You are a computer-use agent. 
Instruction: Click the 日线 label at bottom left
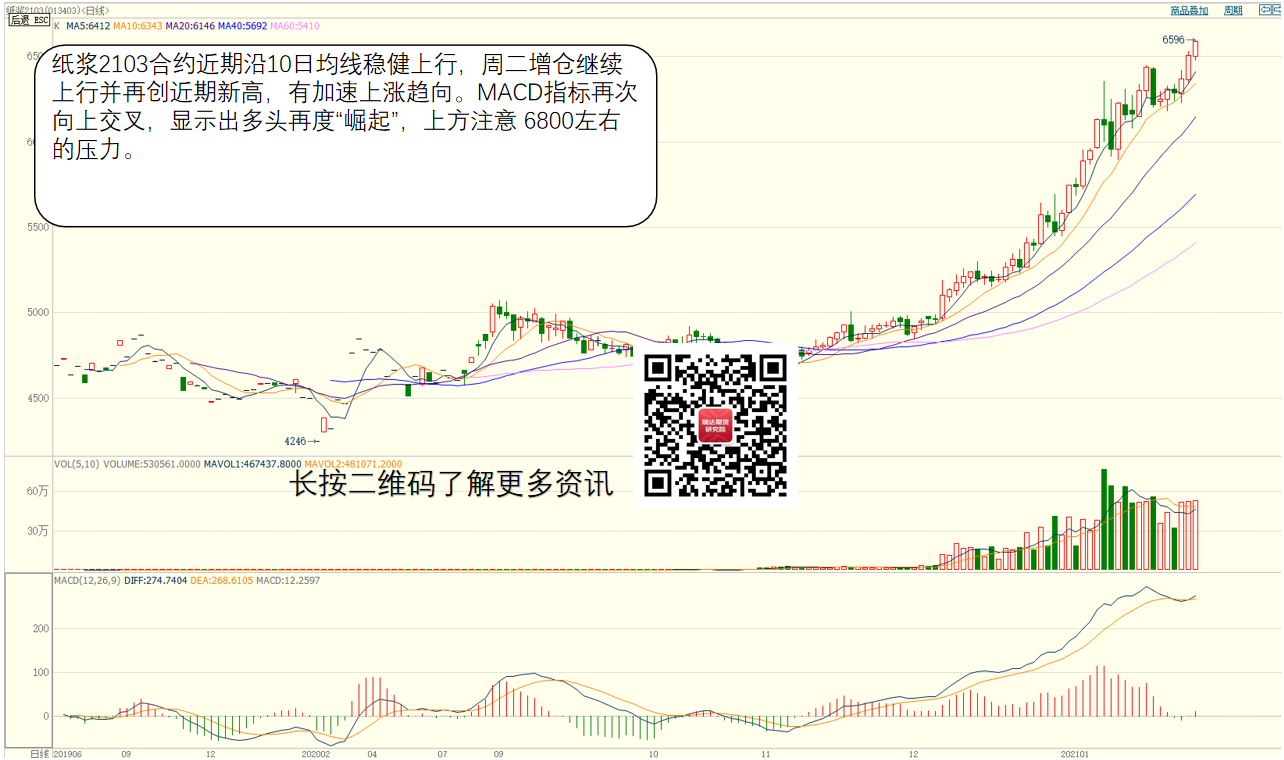(x=38, y=753)
